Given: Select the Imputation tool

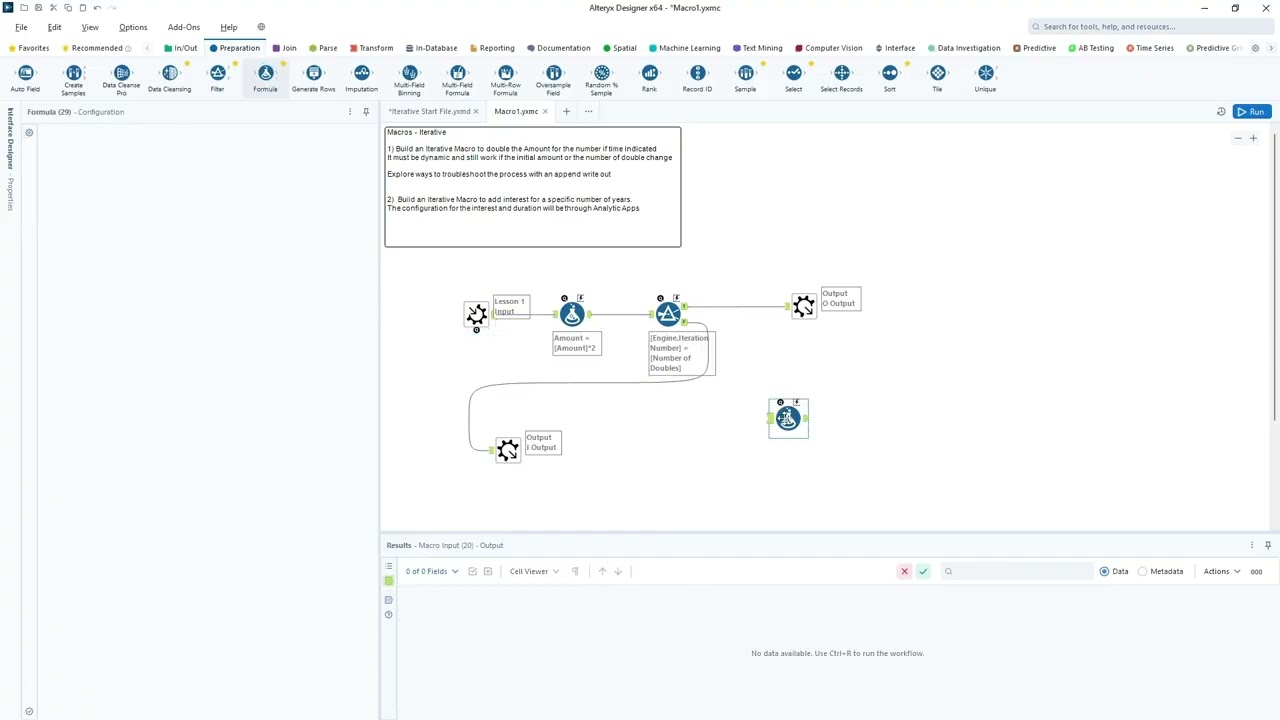Looking at the screenshot, I should [361, 79].
